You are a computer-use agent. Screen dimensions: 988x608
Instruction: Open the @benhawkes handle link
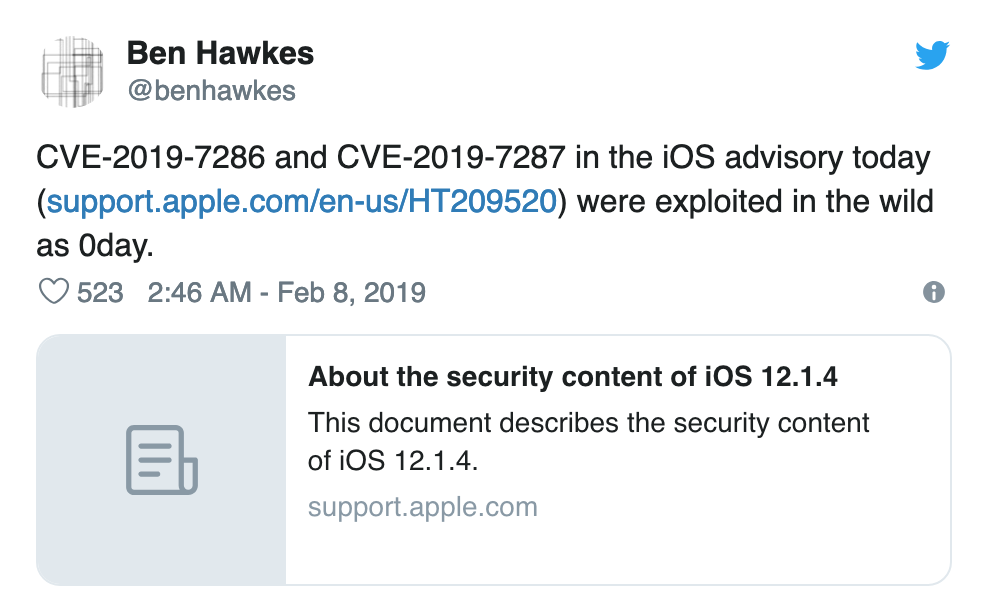[211, 91]
